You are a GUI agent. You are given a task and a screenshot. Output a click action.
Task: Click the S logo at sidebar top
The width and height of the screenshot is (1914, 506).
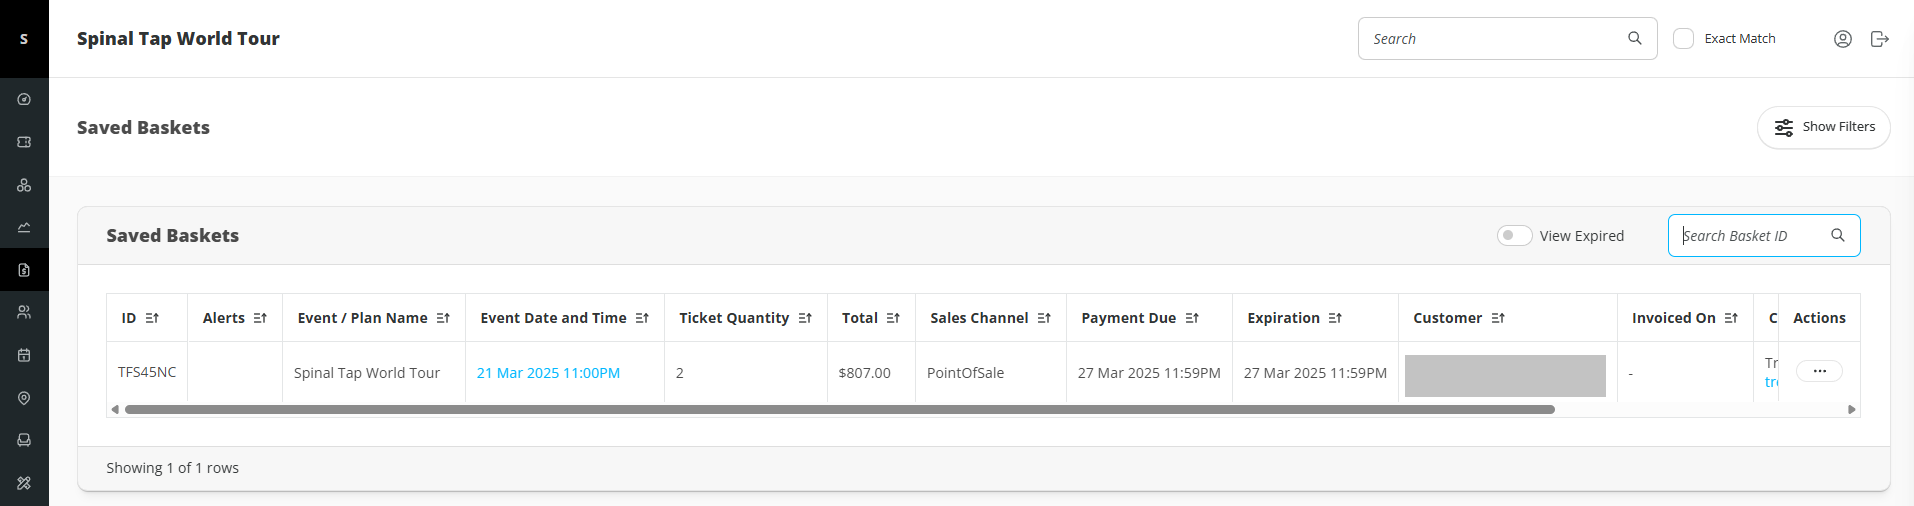[24, 39]
